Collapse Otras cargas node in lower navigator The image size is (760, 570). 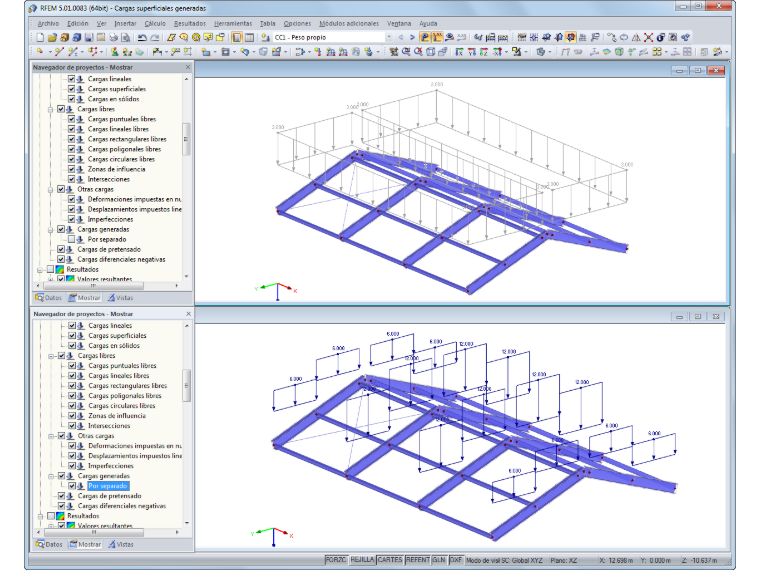51,436
